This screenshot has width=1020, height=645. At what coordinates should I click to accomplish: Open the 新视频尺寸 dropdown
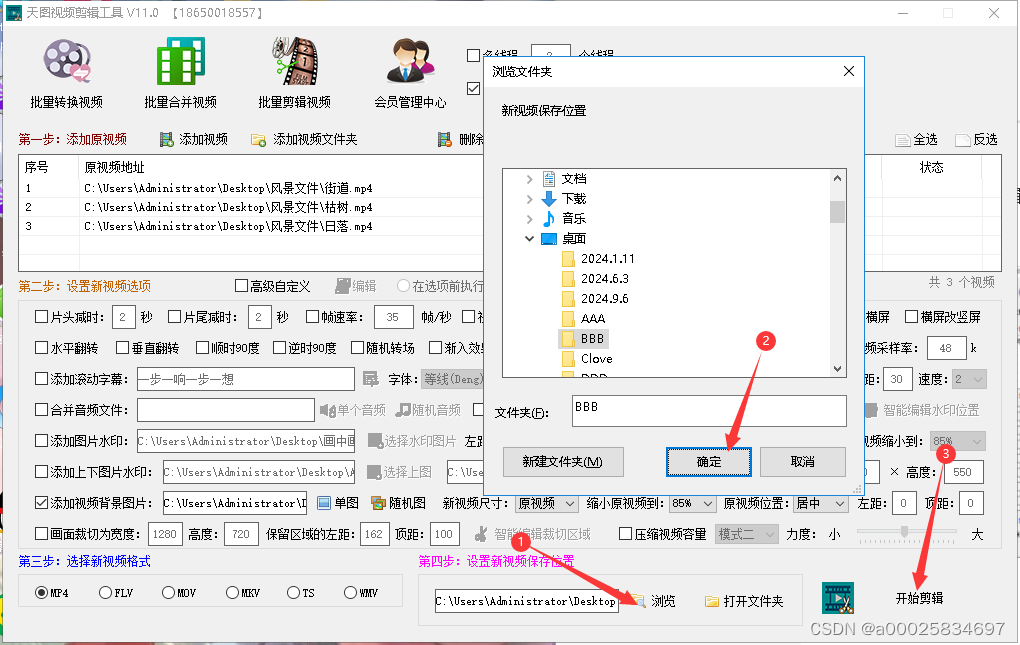click(546, 503)
